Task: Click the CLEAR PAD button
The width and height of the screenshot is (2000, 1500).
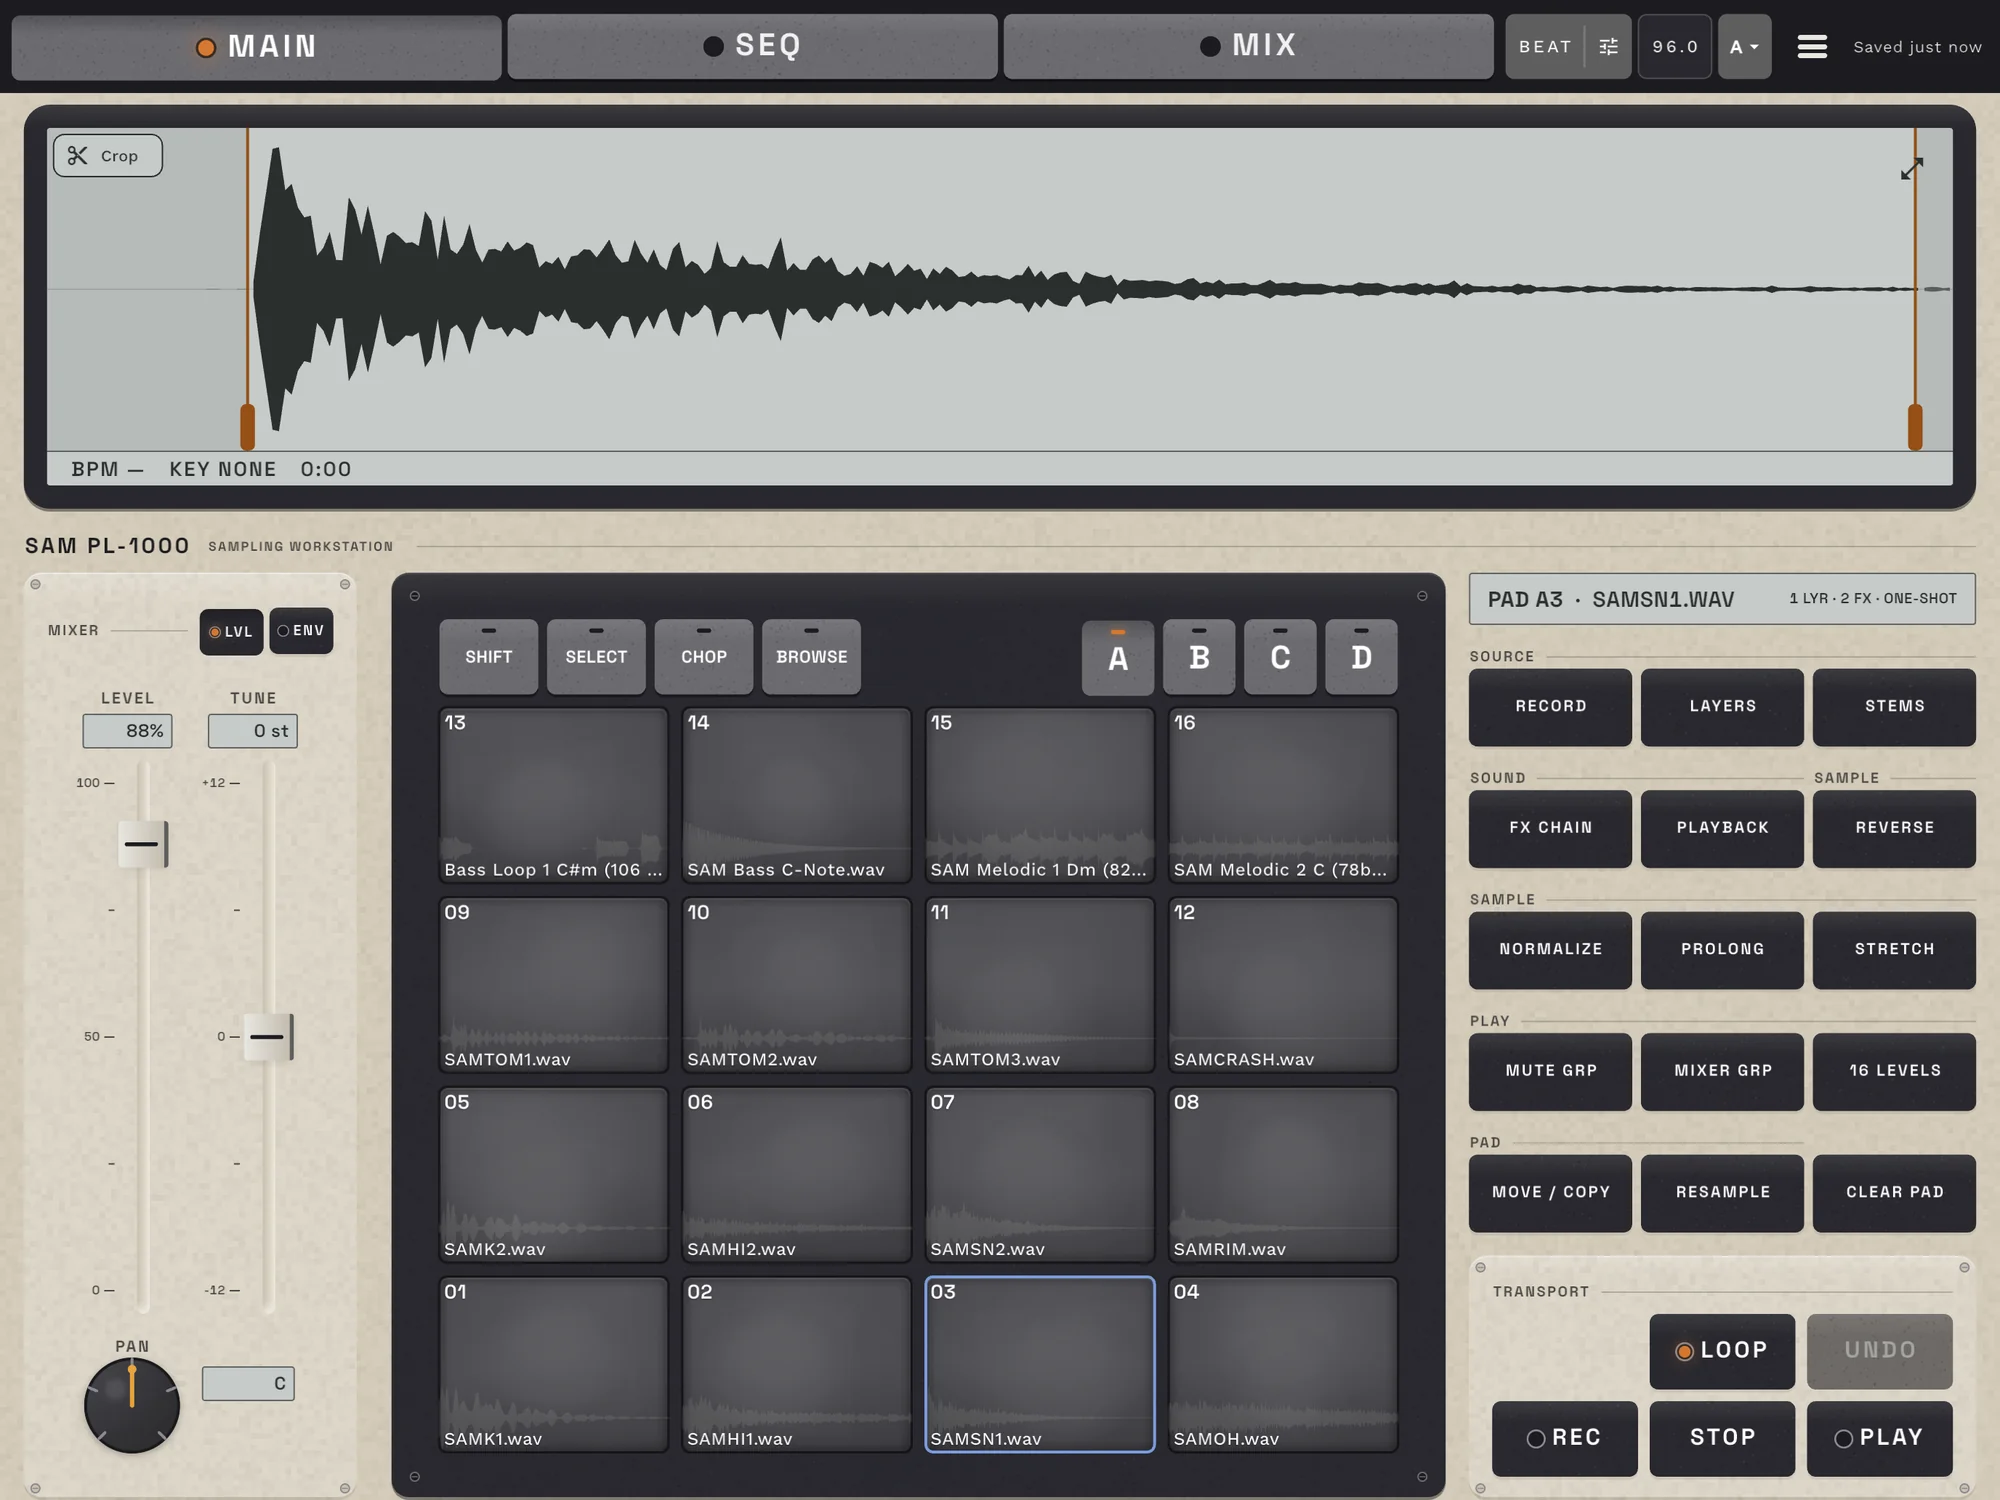Action: 1894,1193
